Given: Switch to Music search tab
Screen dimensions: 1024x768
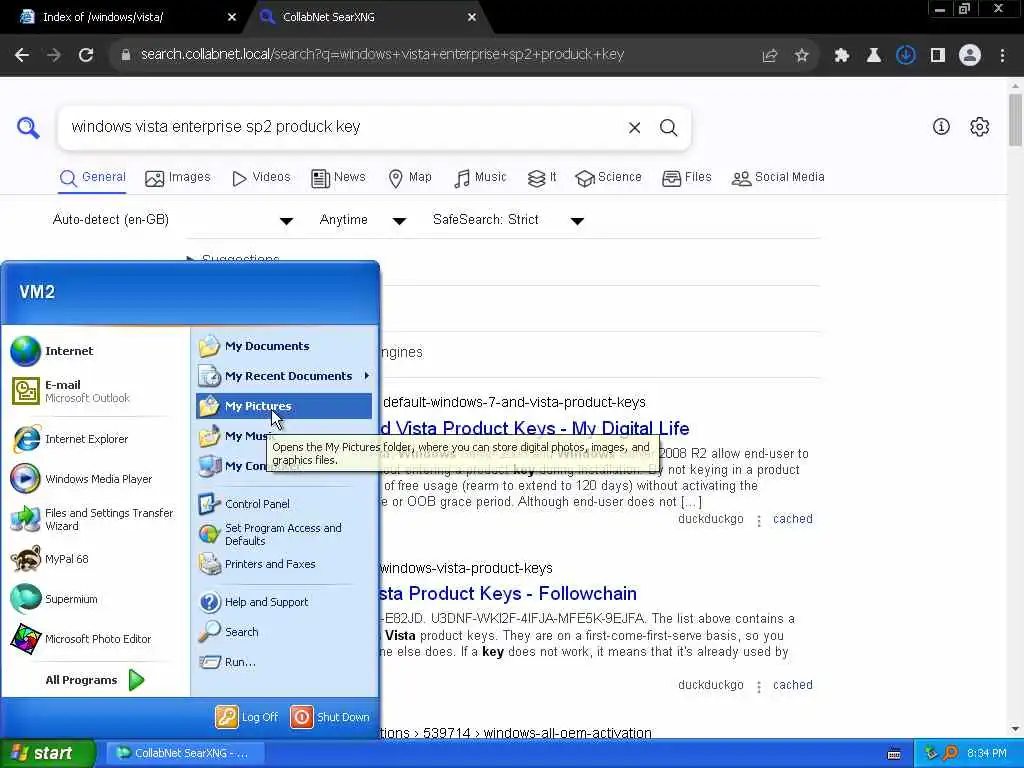Looking at the screenshot, I should pyautogui.click(x=480, y=178).
